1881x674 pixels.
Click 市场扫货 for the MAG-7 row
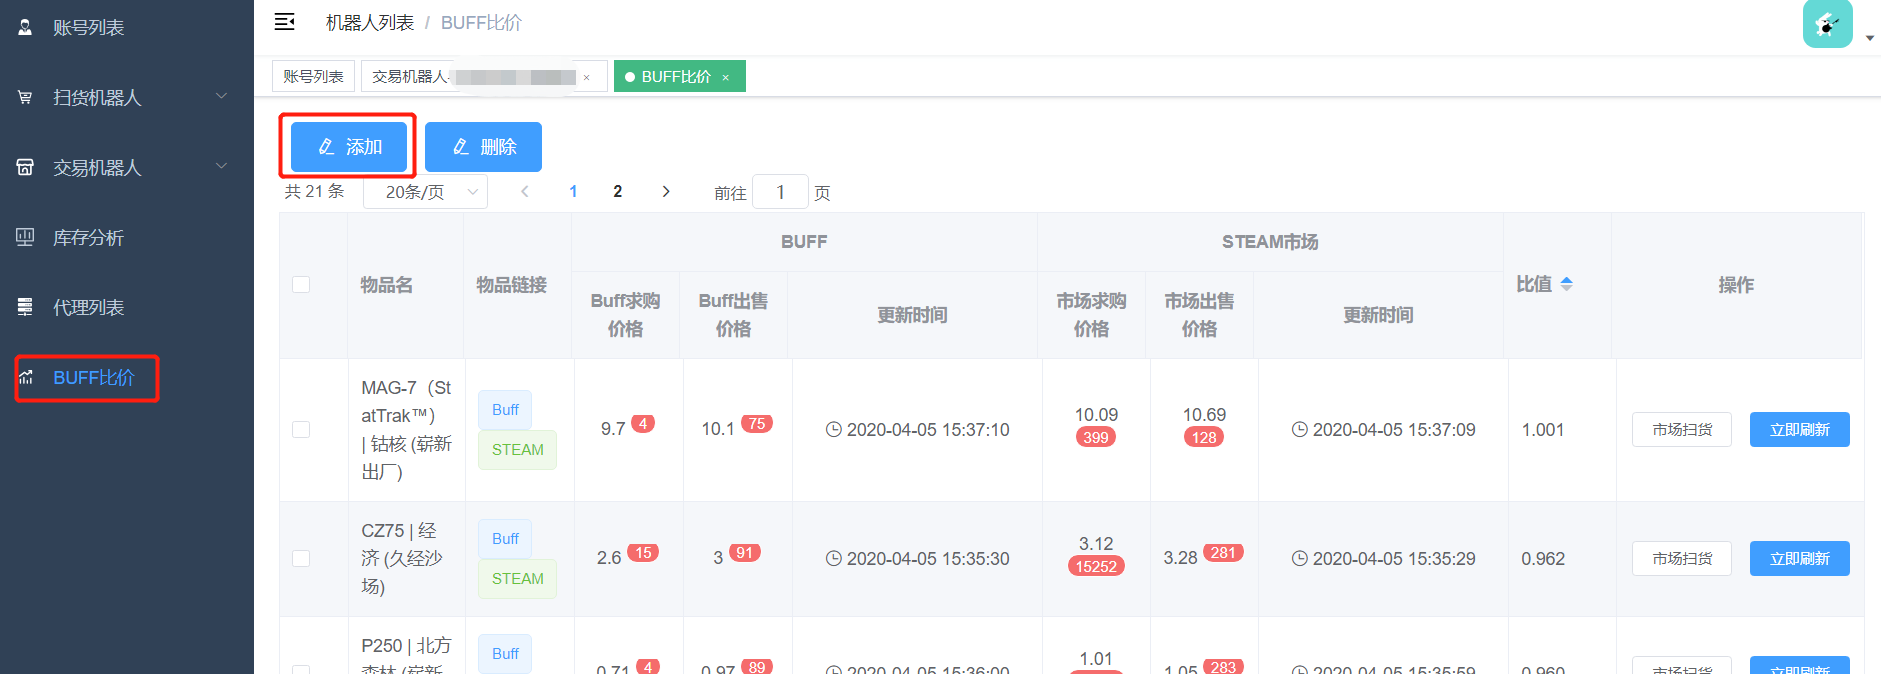[x=1682, y=429]
